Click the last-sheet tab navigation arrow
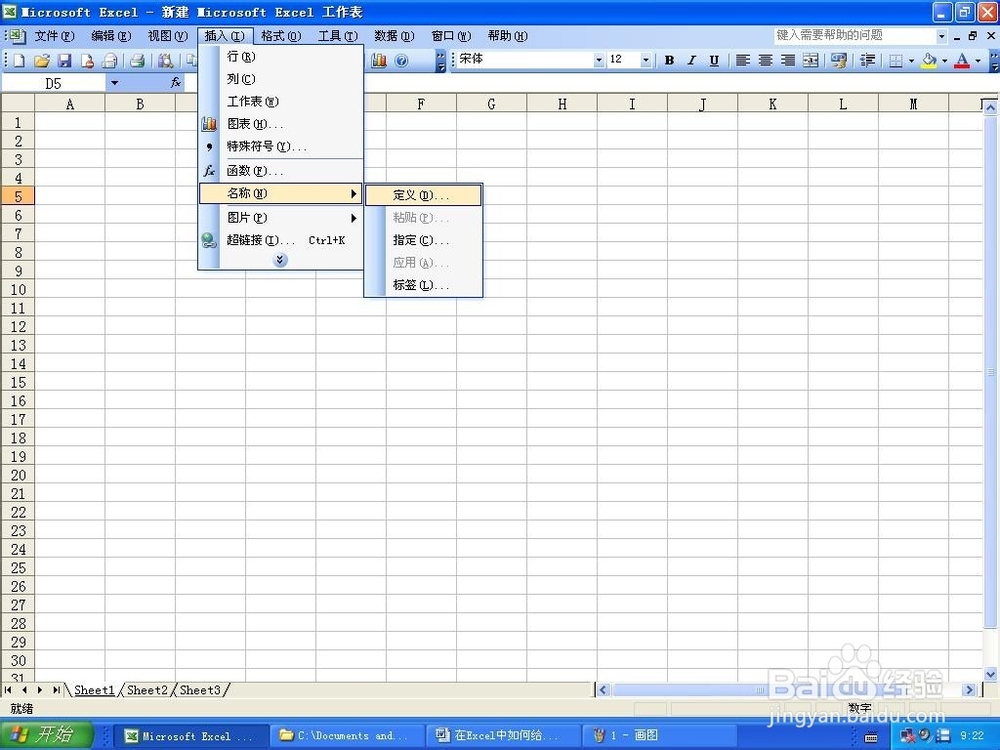 pyautogui.click(x=57, y=690)
